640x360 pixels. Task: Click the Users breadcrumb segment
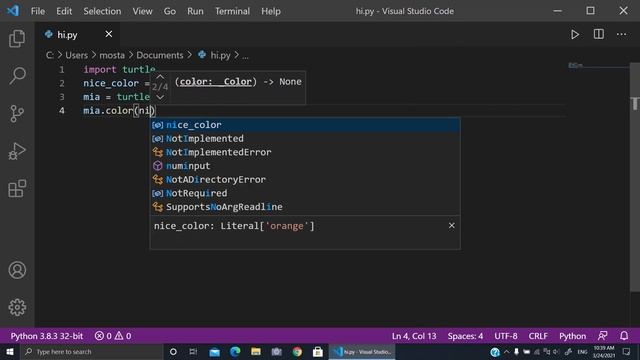click(x=76, y=55)
